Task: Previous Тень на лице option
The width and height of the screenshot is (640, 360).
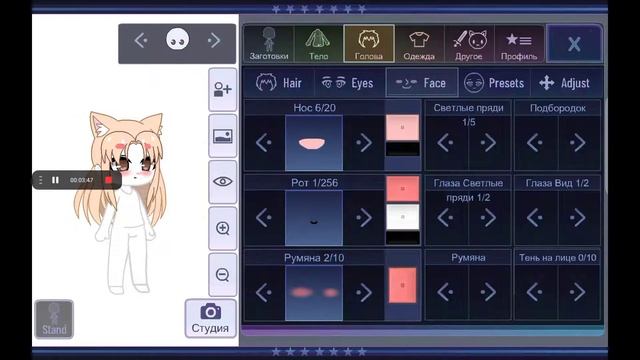Action: coord(536,292)
